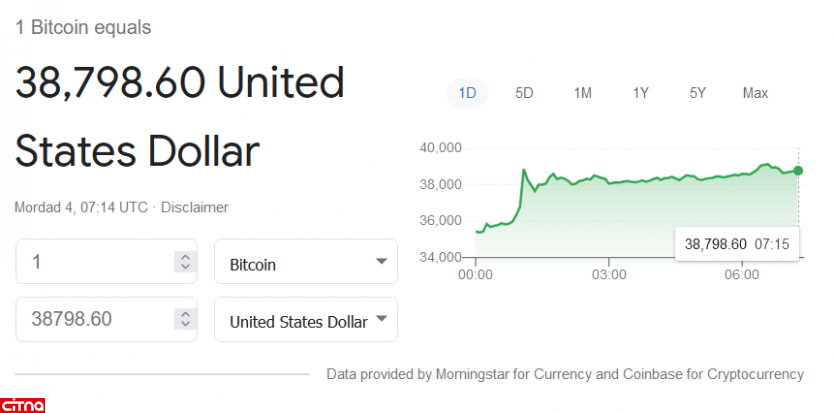Select the 1D chart range tab
The image size is (835, 413).
tap(467, 93)
